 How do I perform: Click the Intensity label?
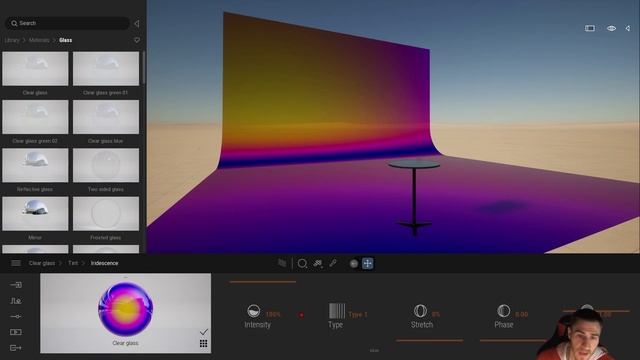tap(258, 325)
